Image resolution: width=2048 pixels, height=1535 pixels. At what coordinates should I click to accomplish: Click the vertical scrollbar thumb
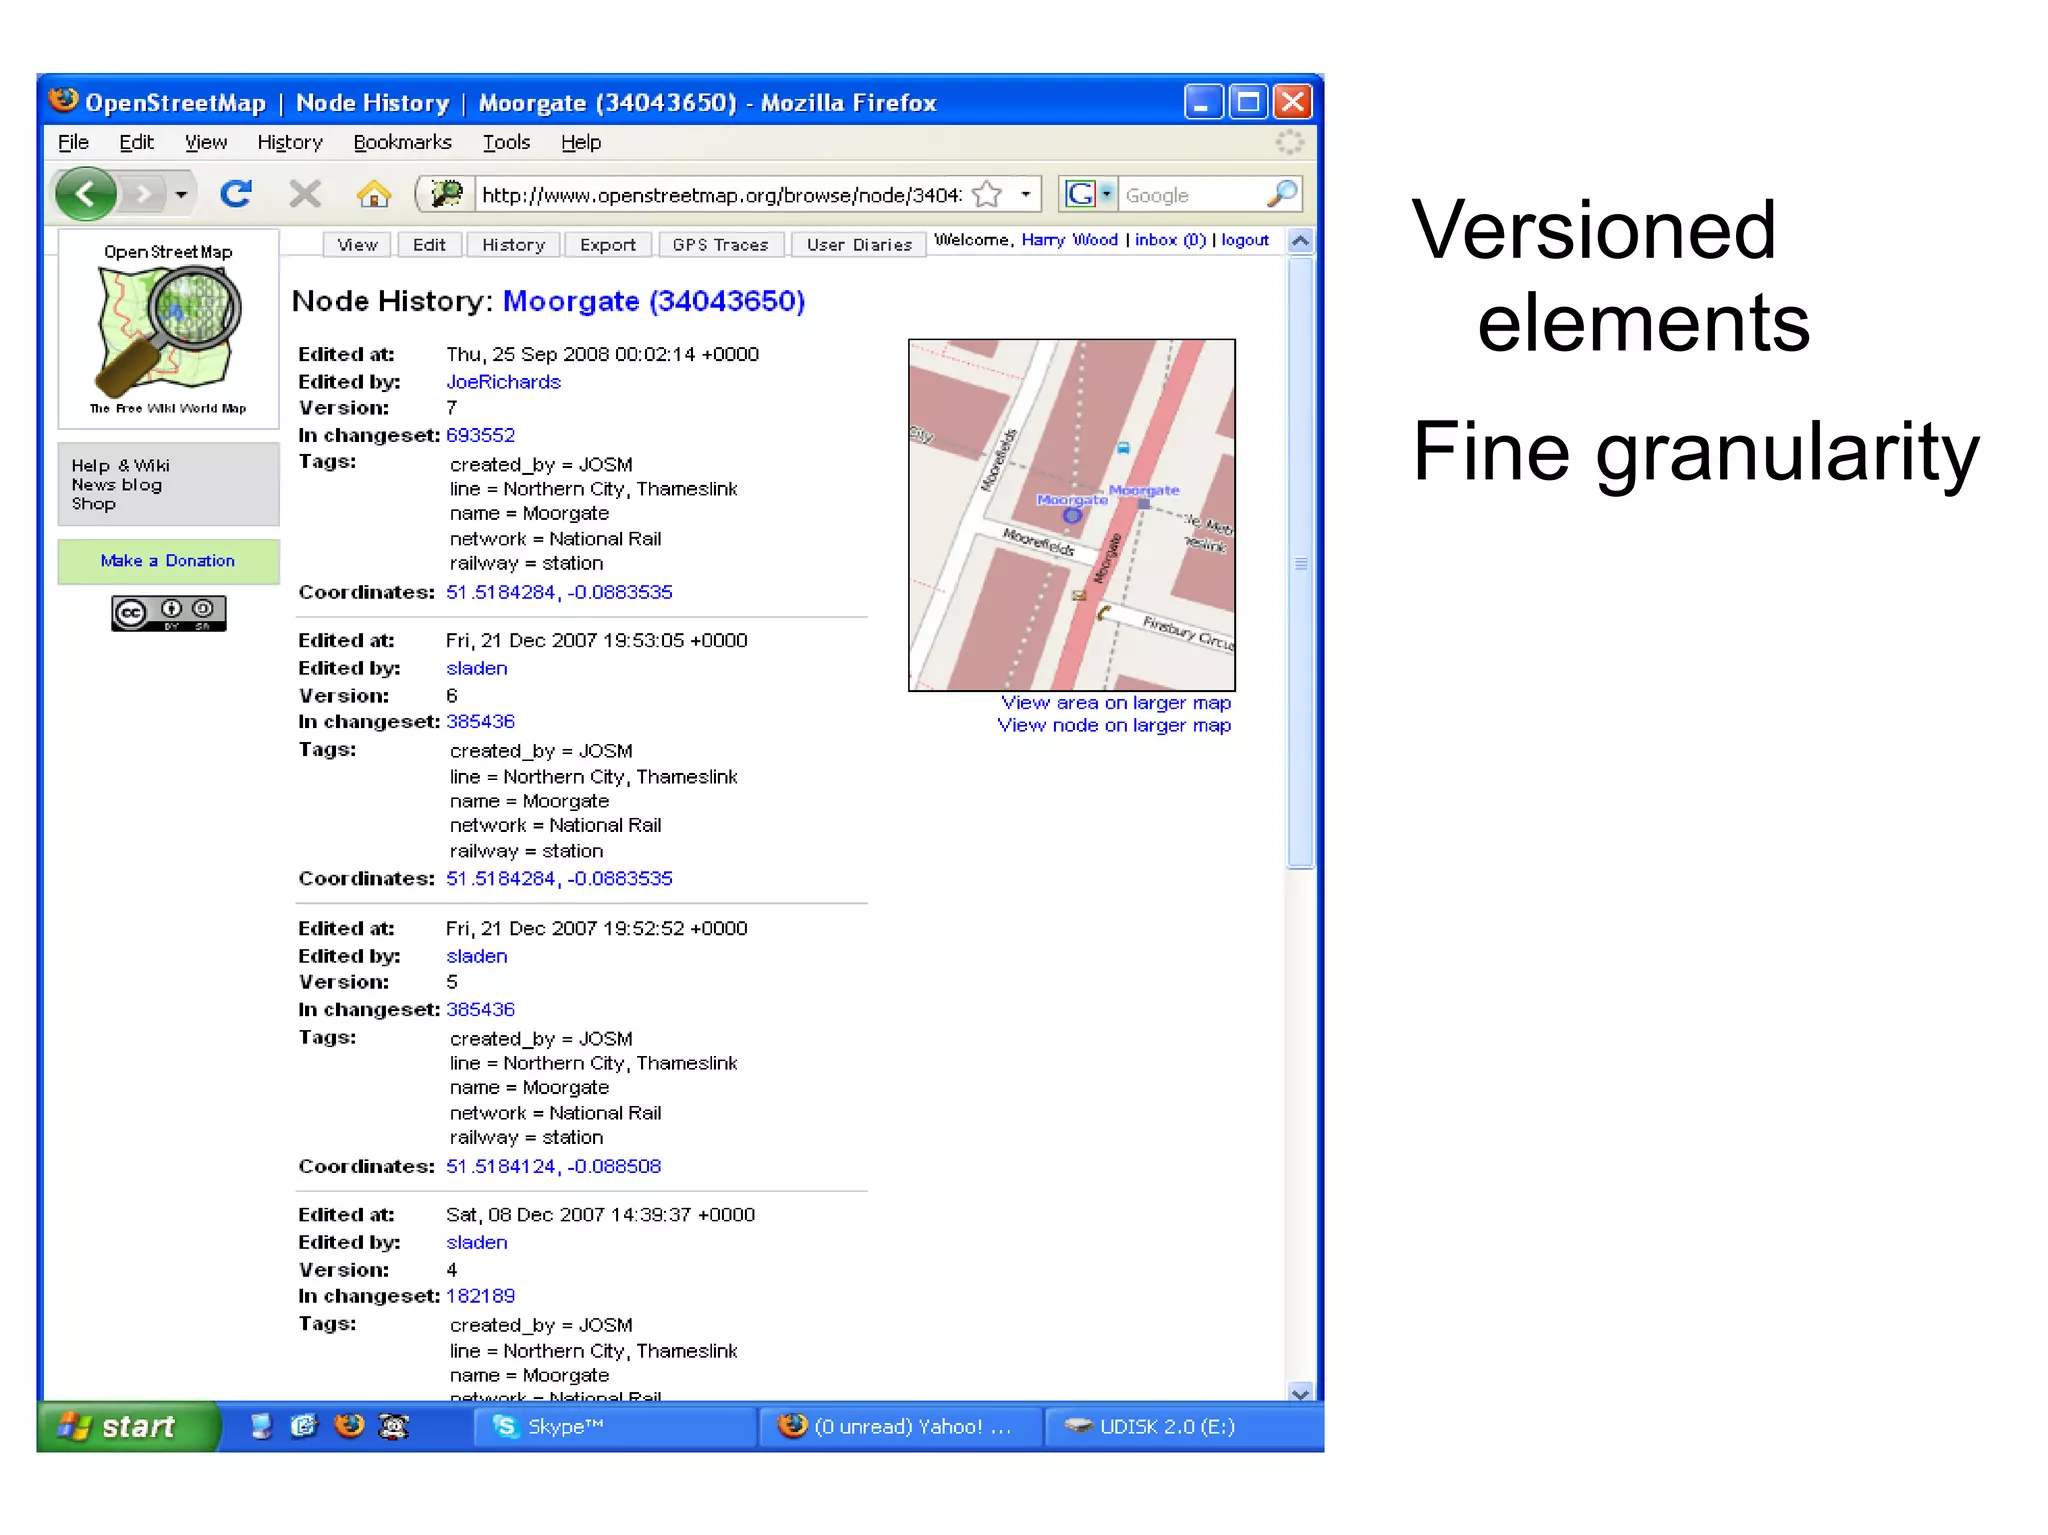click(1300, 563)
